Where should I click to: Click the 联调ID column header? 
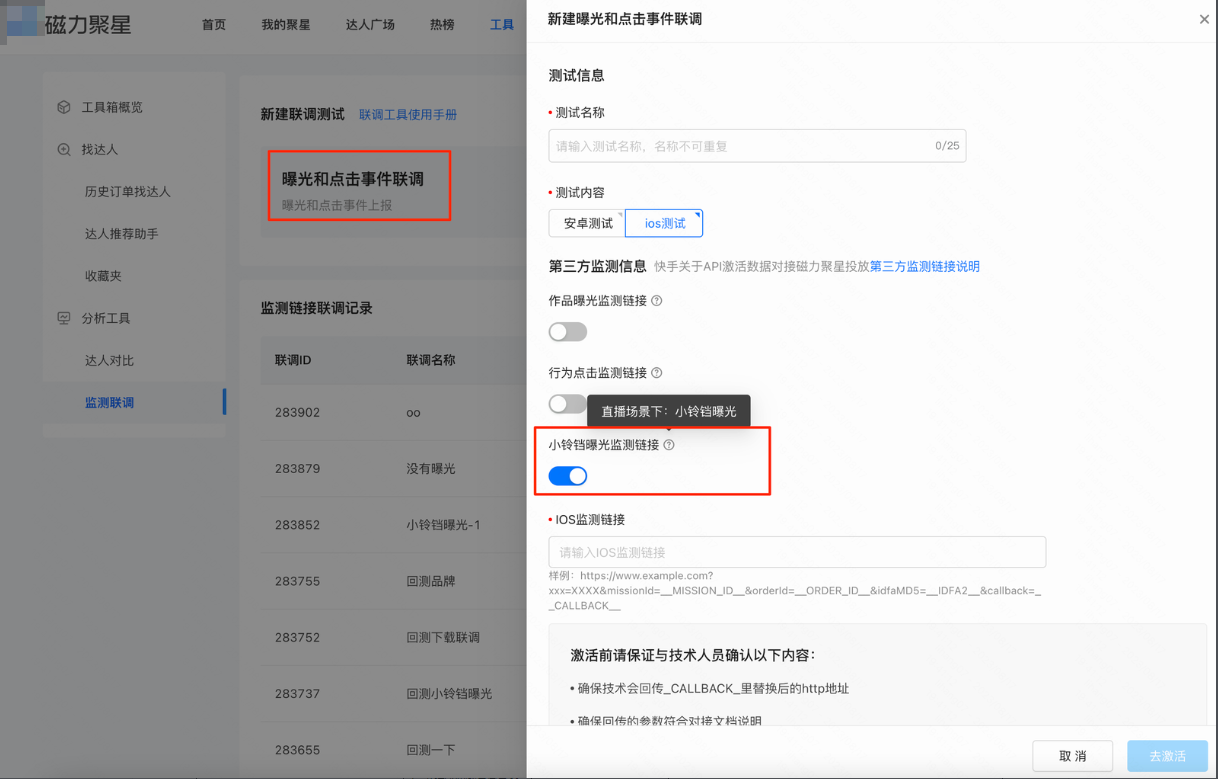click(293, 360)
